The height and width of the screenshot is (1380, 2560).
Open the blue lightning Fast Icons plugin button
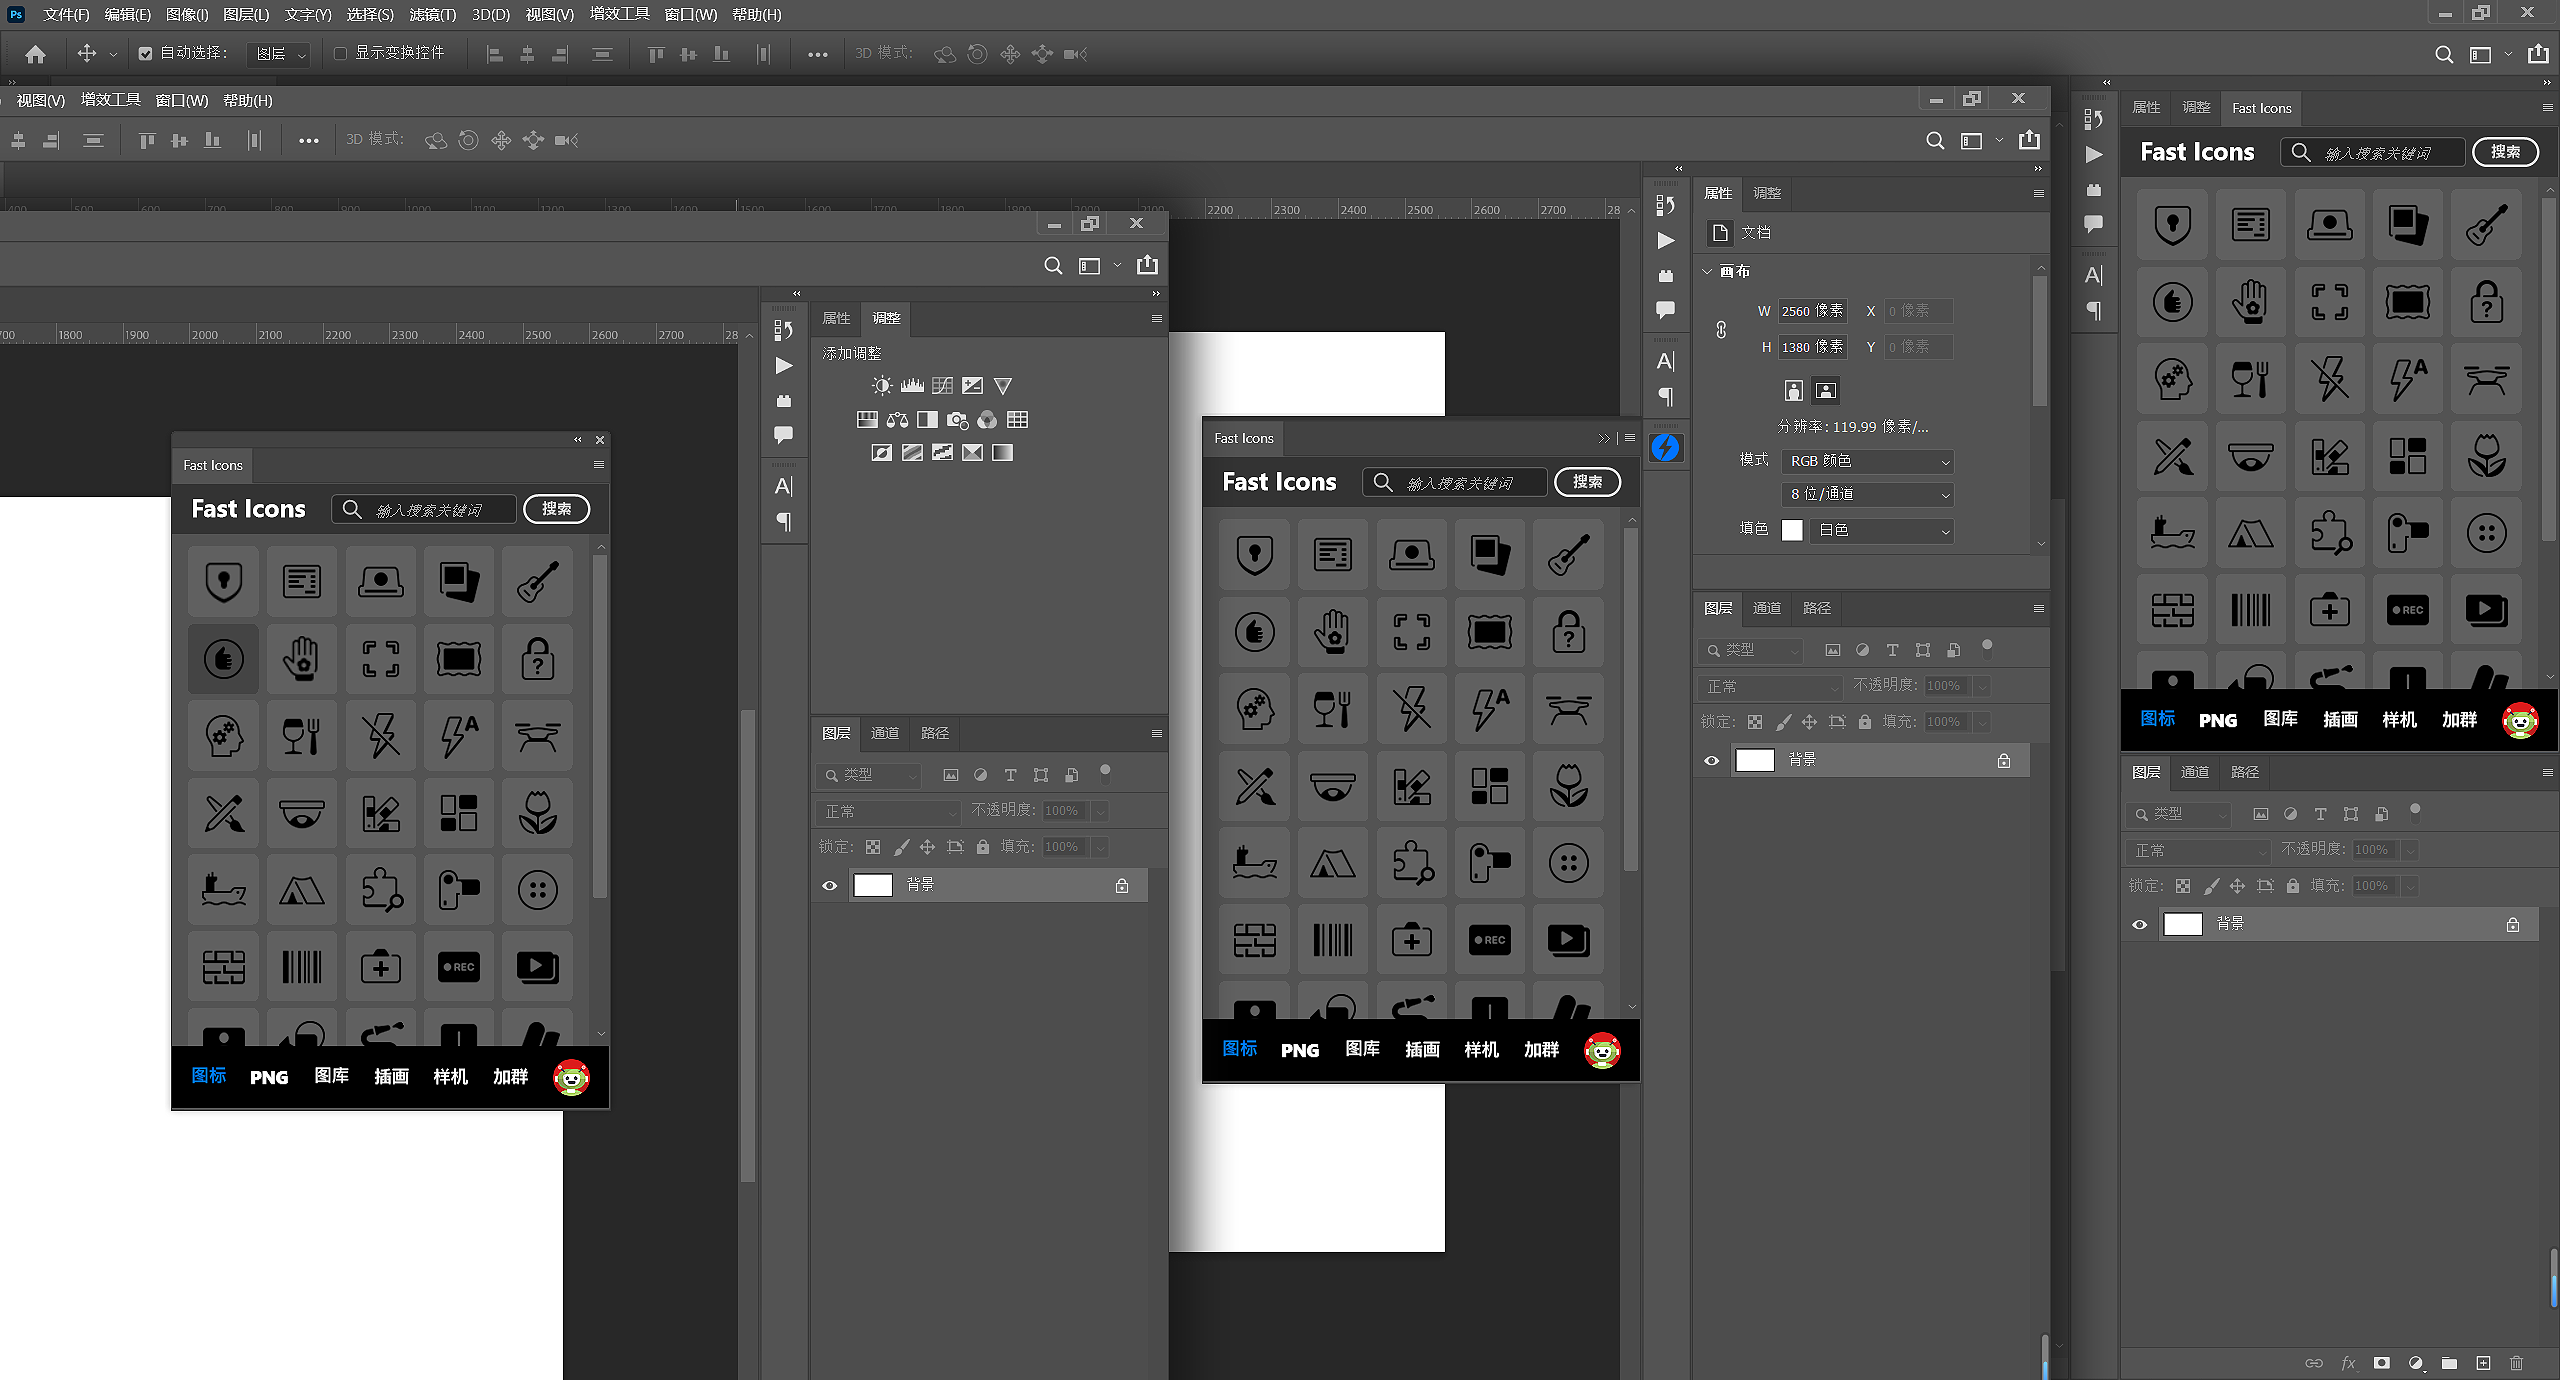click(x=1665, y=447)
